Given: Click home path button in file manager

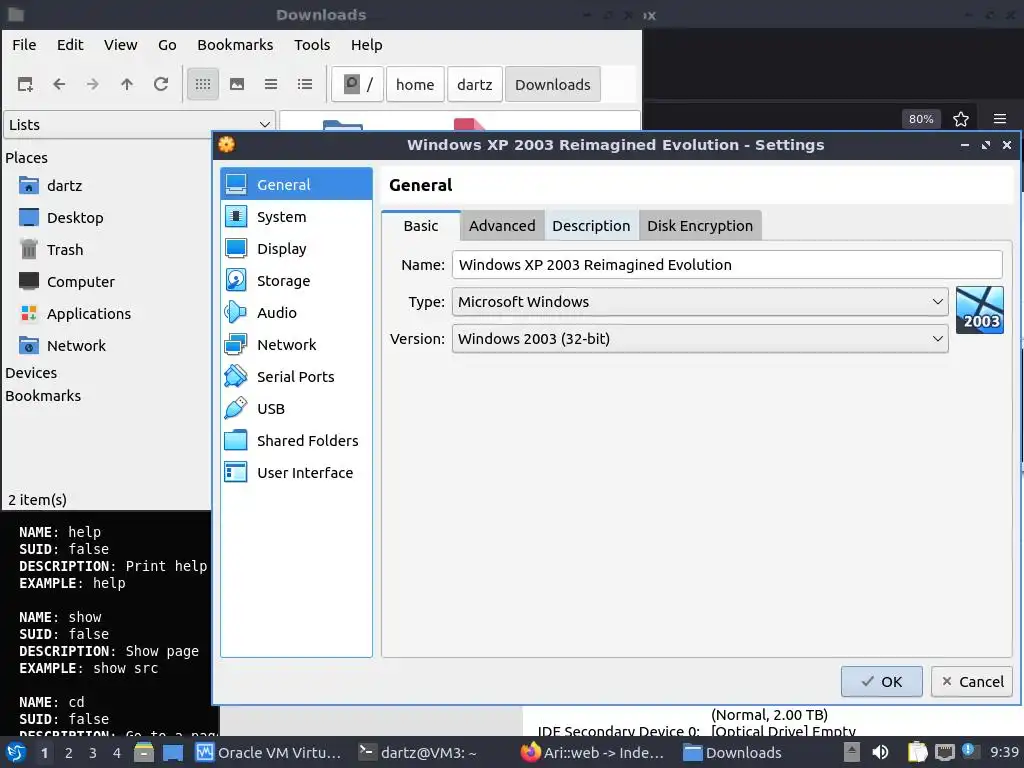Looking at the screenshot, I should tap(415, 84).
